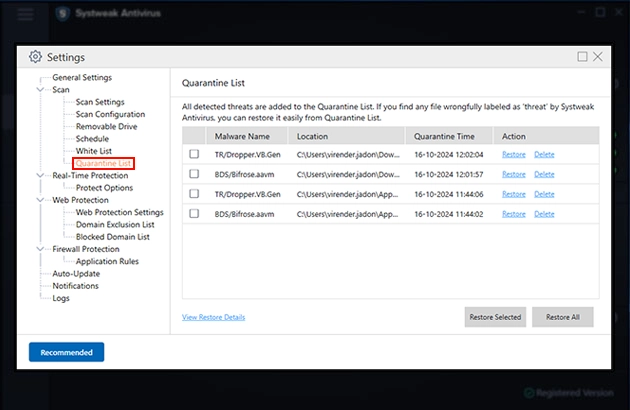
Task: Collapse the Real-Time Protection chevron
Action: pyautogui.click(x=39, y=175)
